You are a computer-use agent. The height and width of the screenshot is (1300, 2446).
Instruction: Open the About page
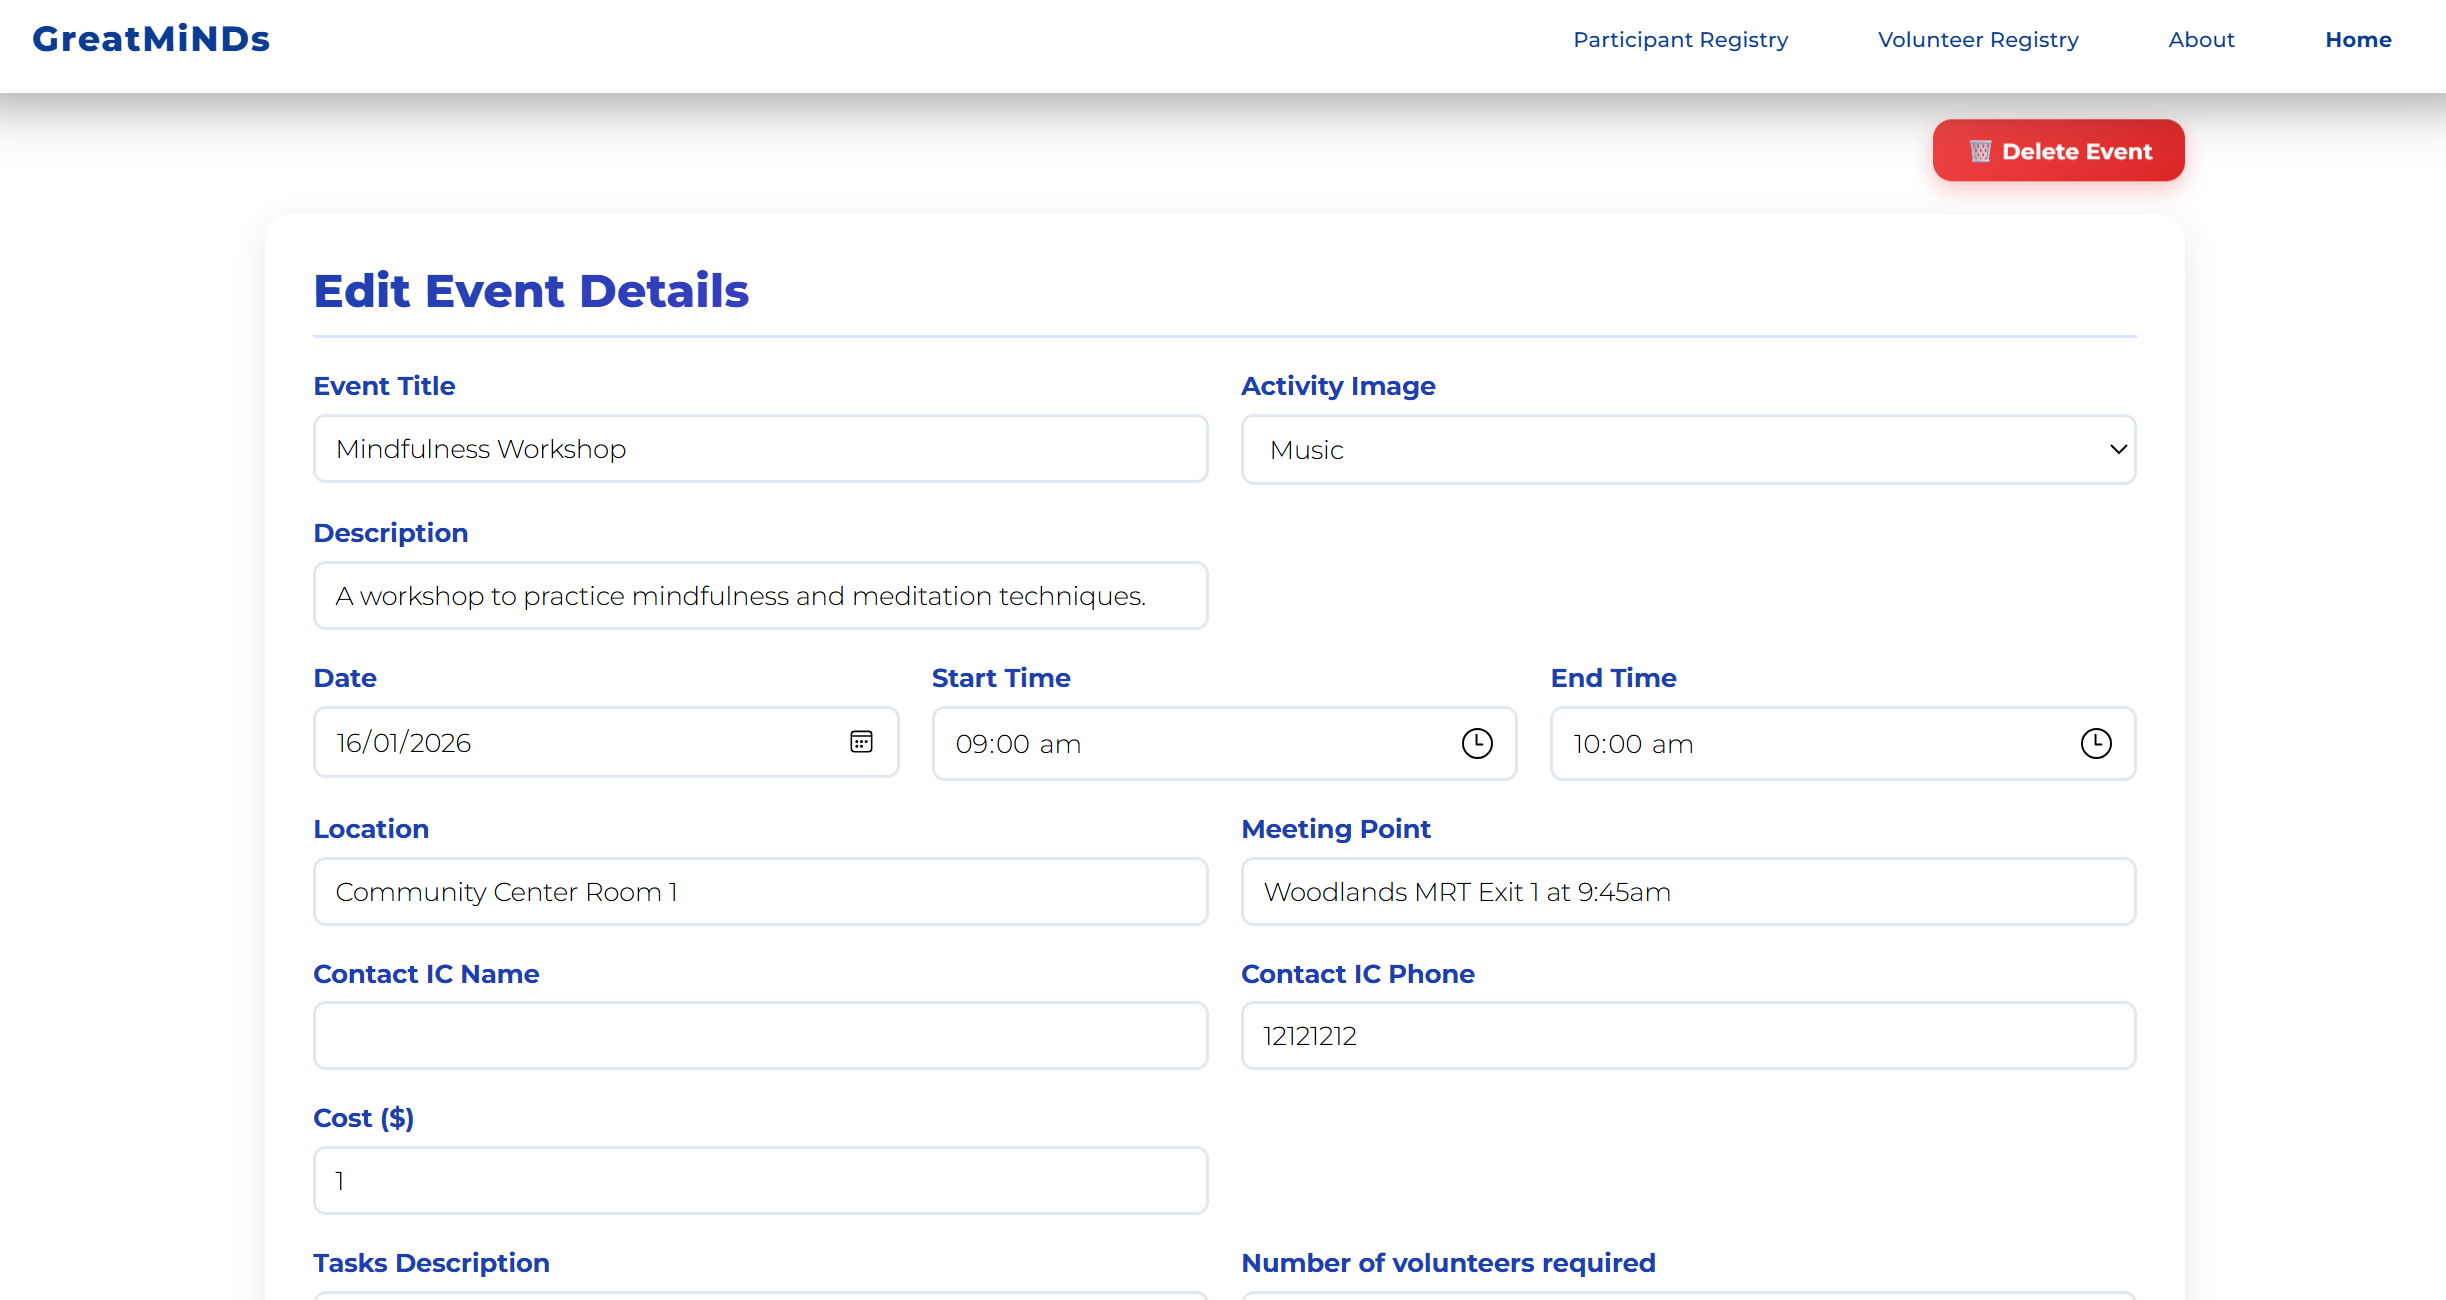click(x=2201, y=40)
